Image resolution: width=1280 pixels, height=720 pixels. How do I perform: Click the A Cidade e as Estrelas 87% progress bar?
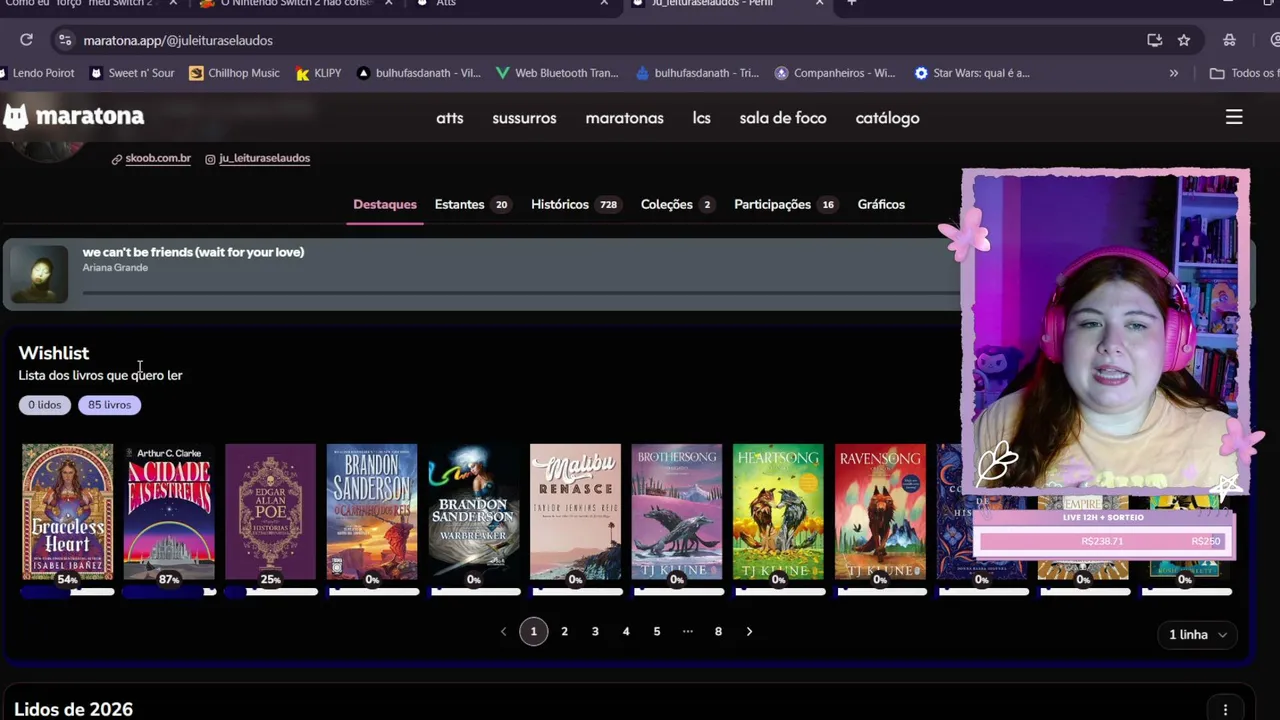click(169, 592)
